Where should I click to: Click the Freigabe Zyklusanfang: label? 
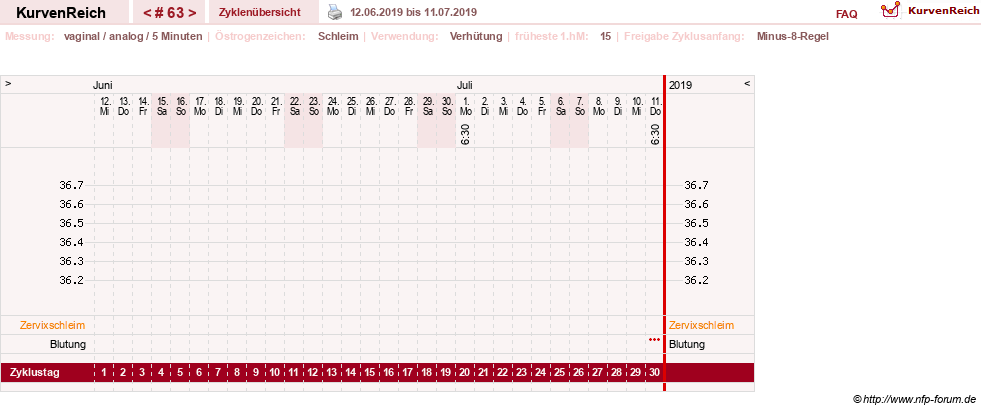pos(684,36)
